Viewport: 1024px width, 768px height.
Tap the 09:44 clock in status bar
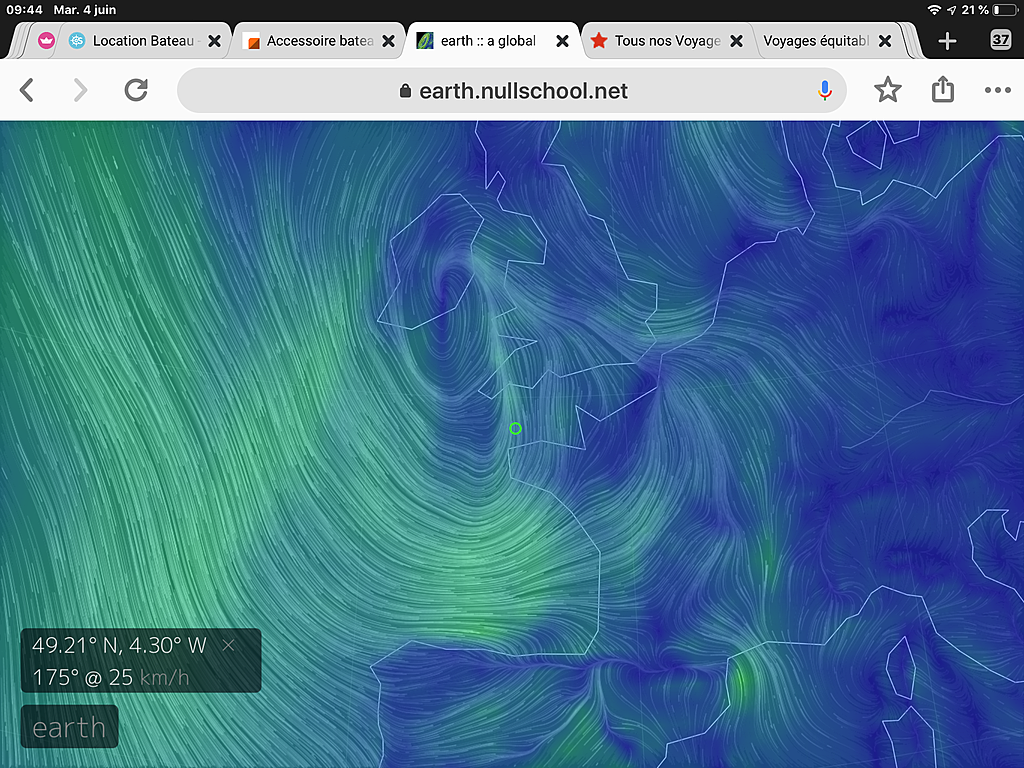coord(24,10)
